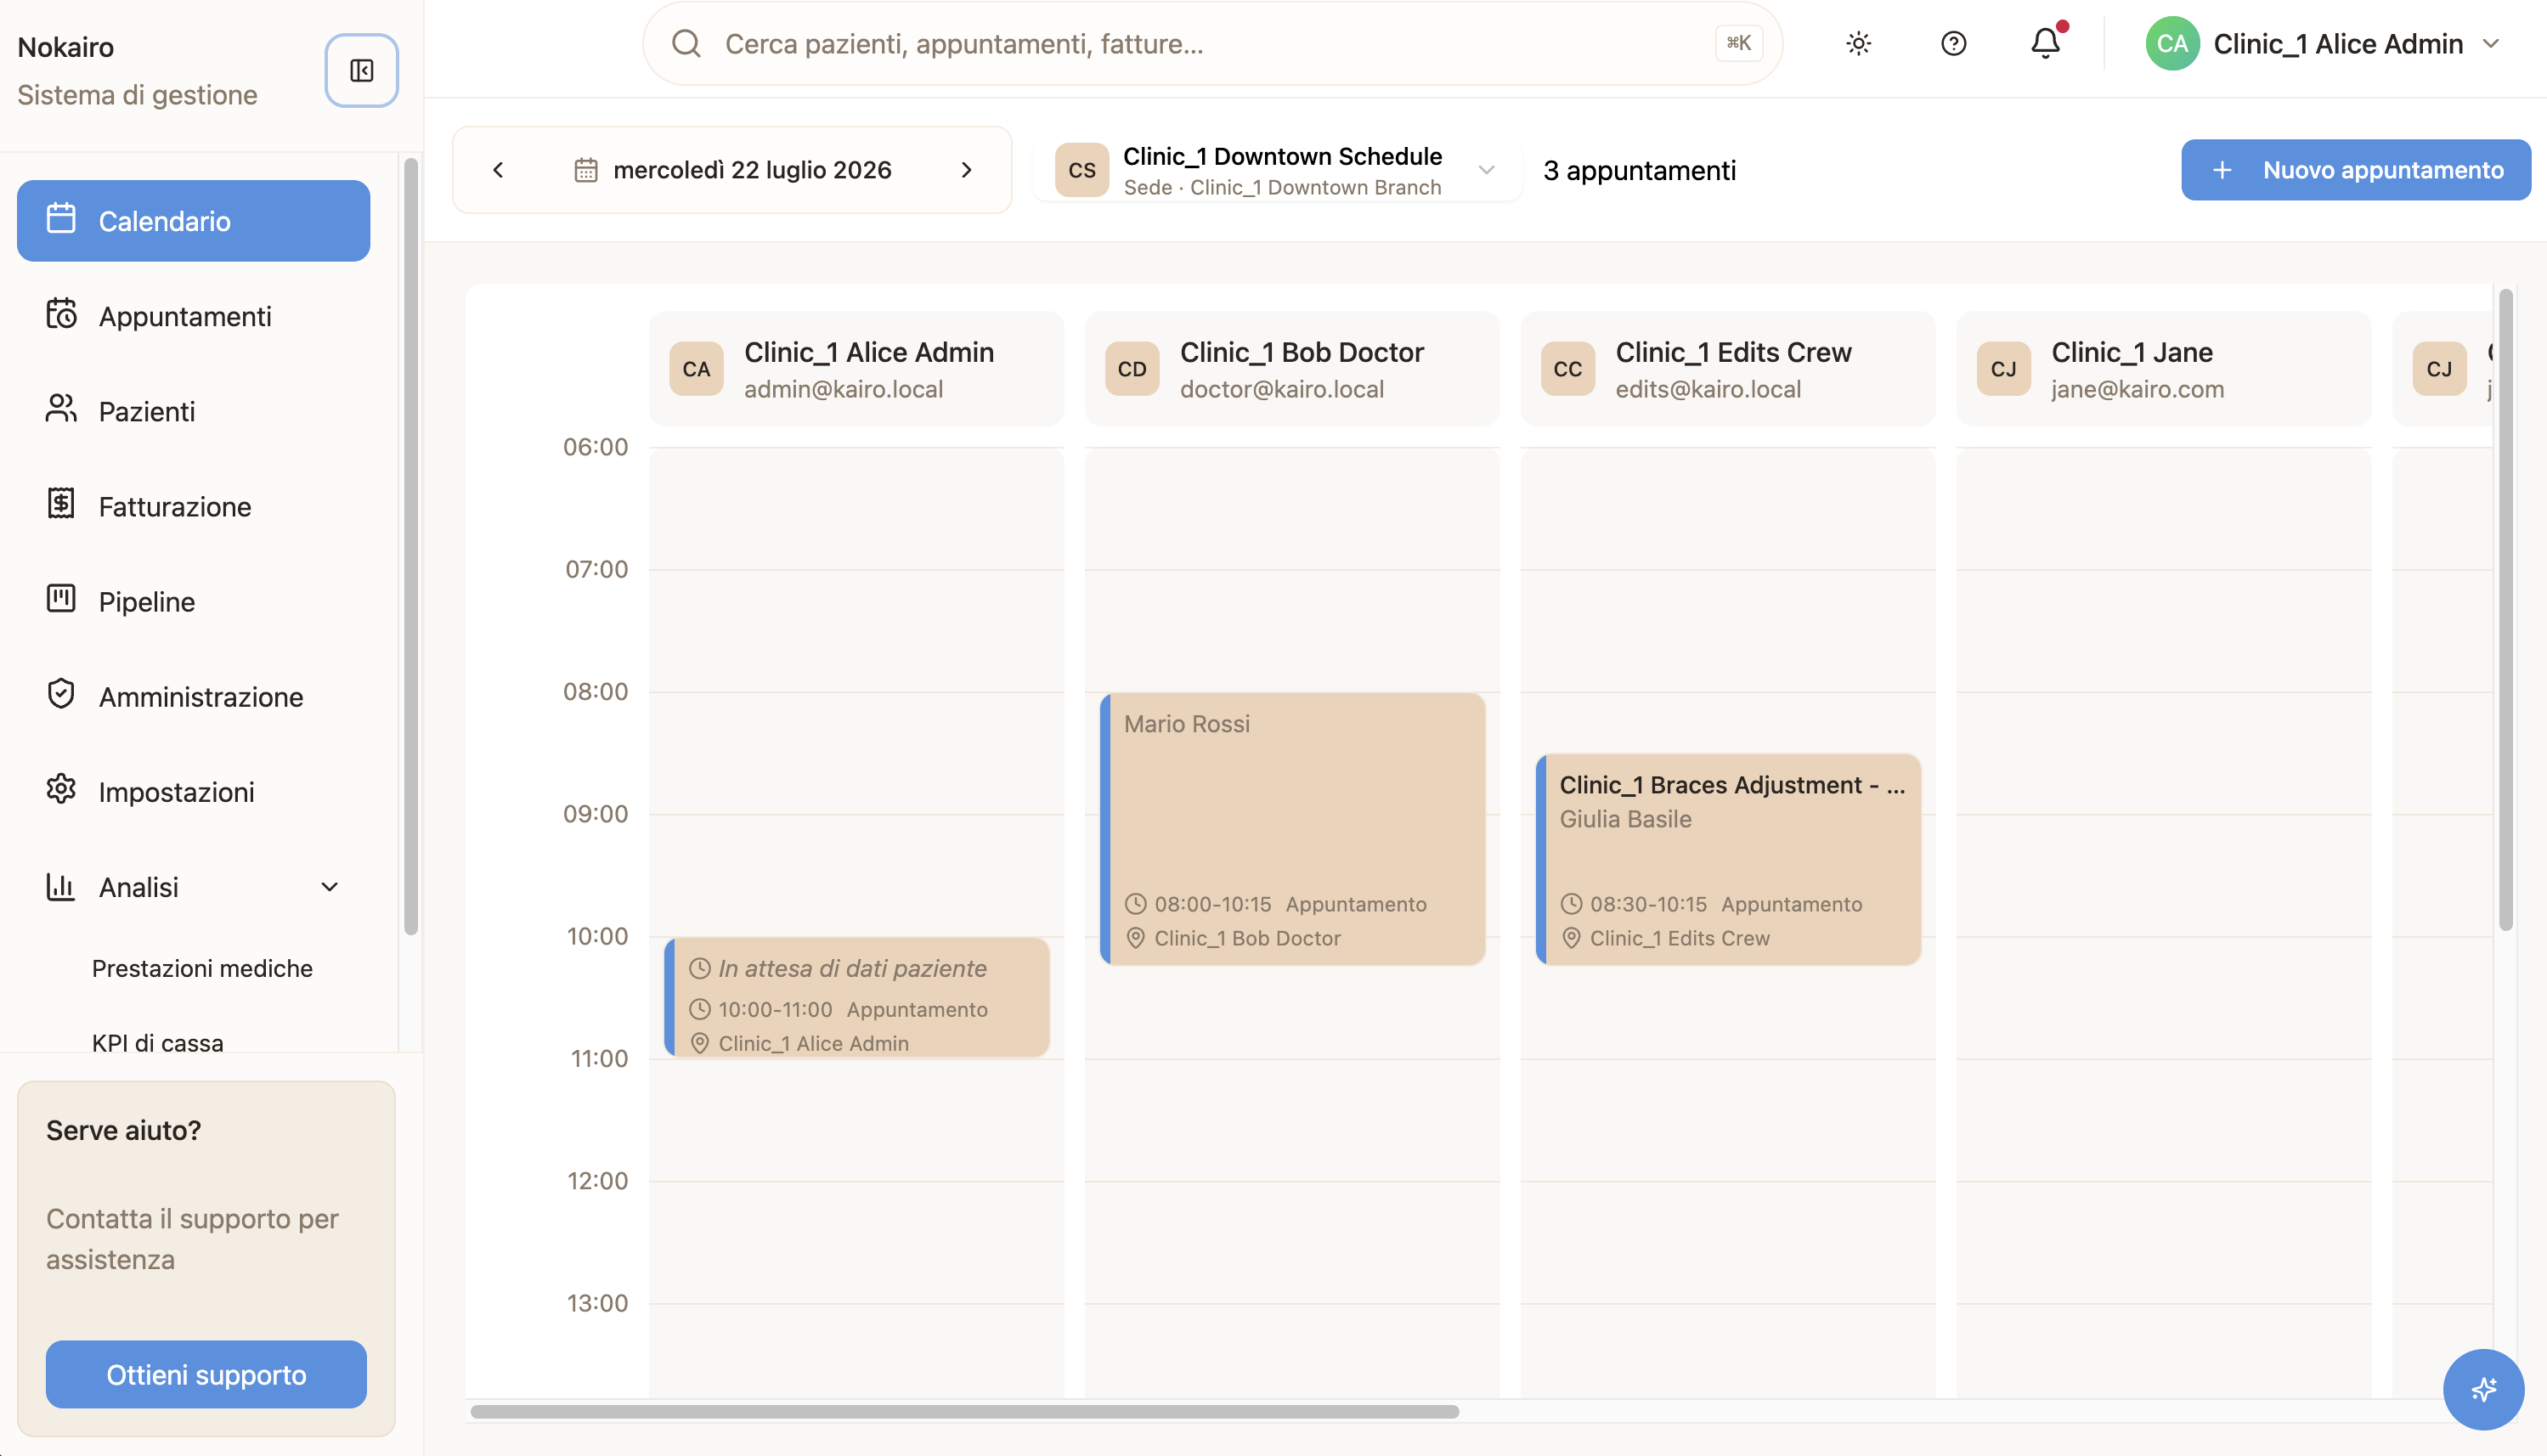The width and height of the screenshot is (2547, 1456).
Task: Collapse the Analisi section chevron
Action: (329, 887)
